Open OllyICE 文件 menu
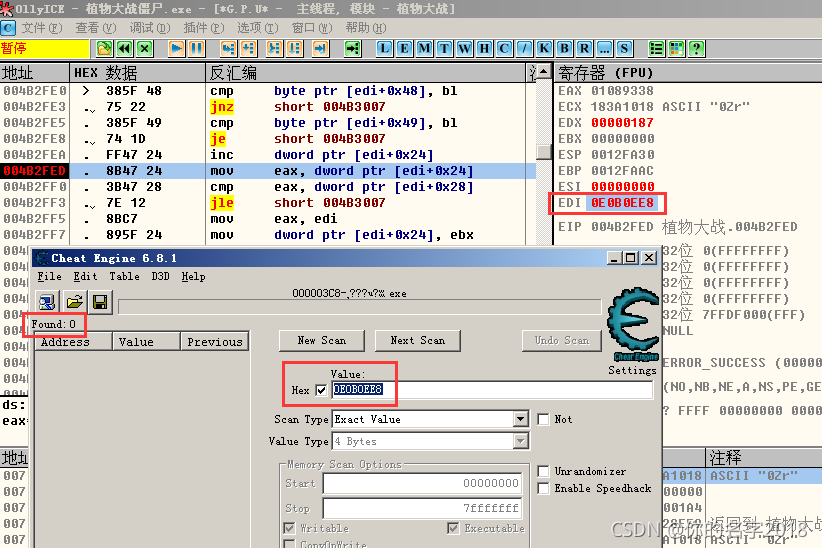 41,27
